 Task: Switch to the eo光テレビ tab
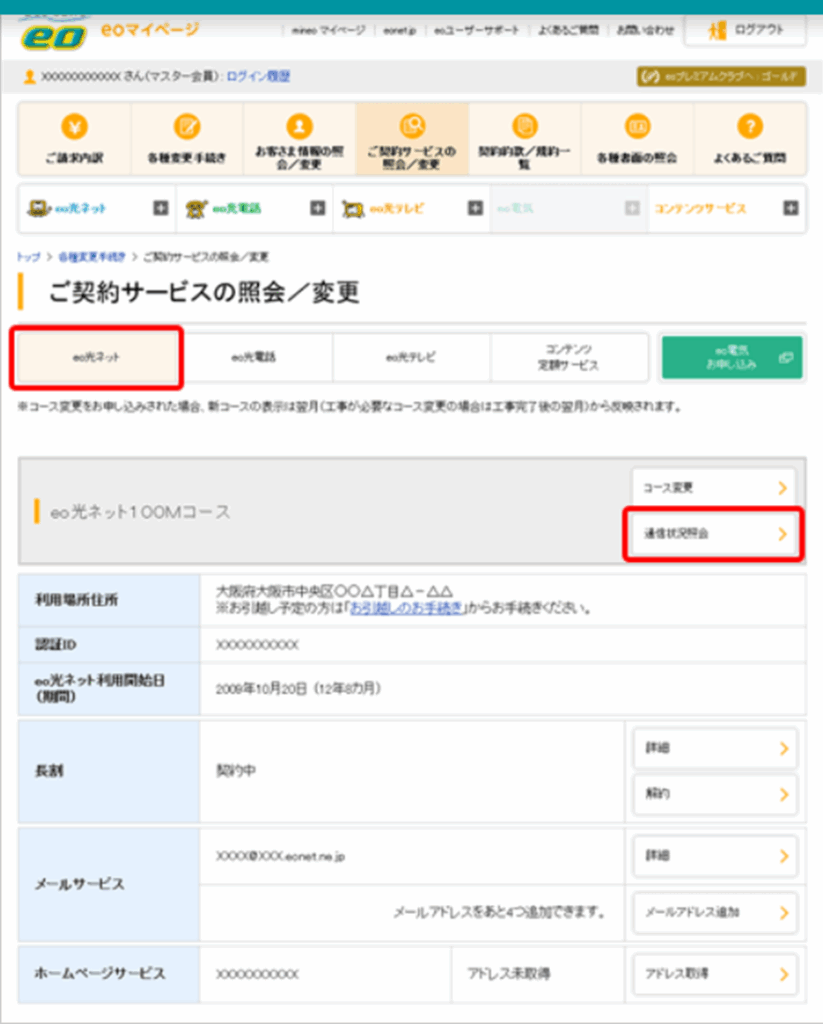412,357
